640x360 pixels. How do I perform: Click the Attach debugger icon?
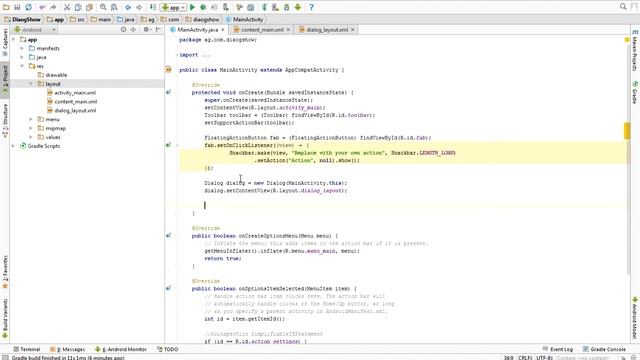point(226,7)
